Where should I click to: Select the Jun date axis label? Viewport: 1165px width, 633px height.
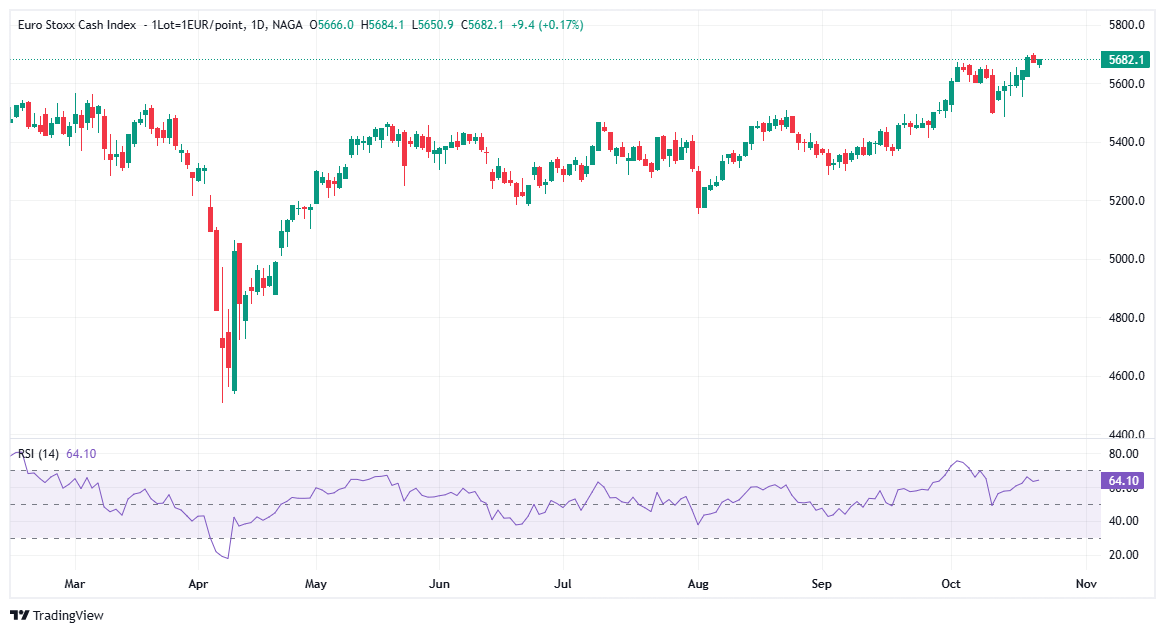point(437,582)
